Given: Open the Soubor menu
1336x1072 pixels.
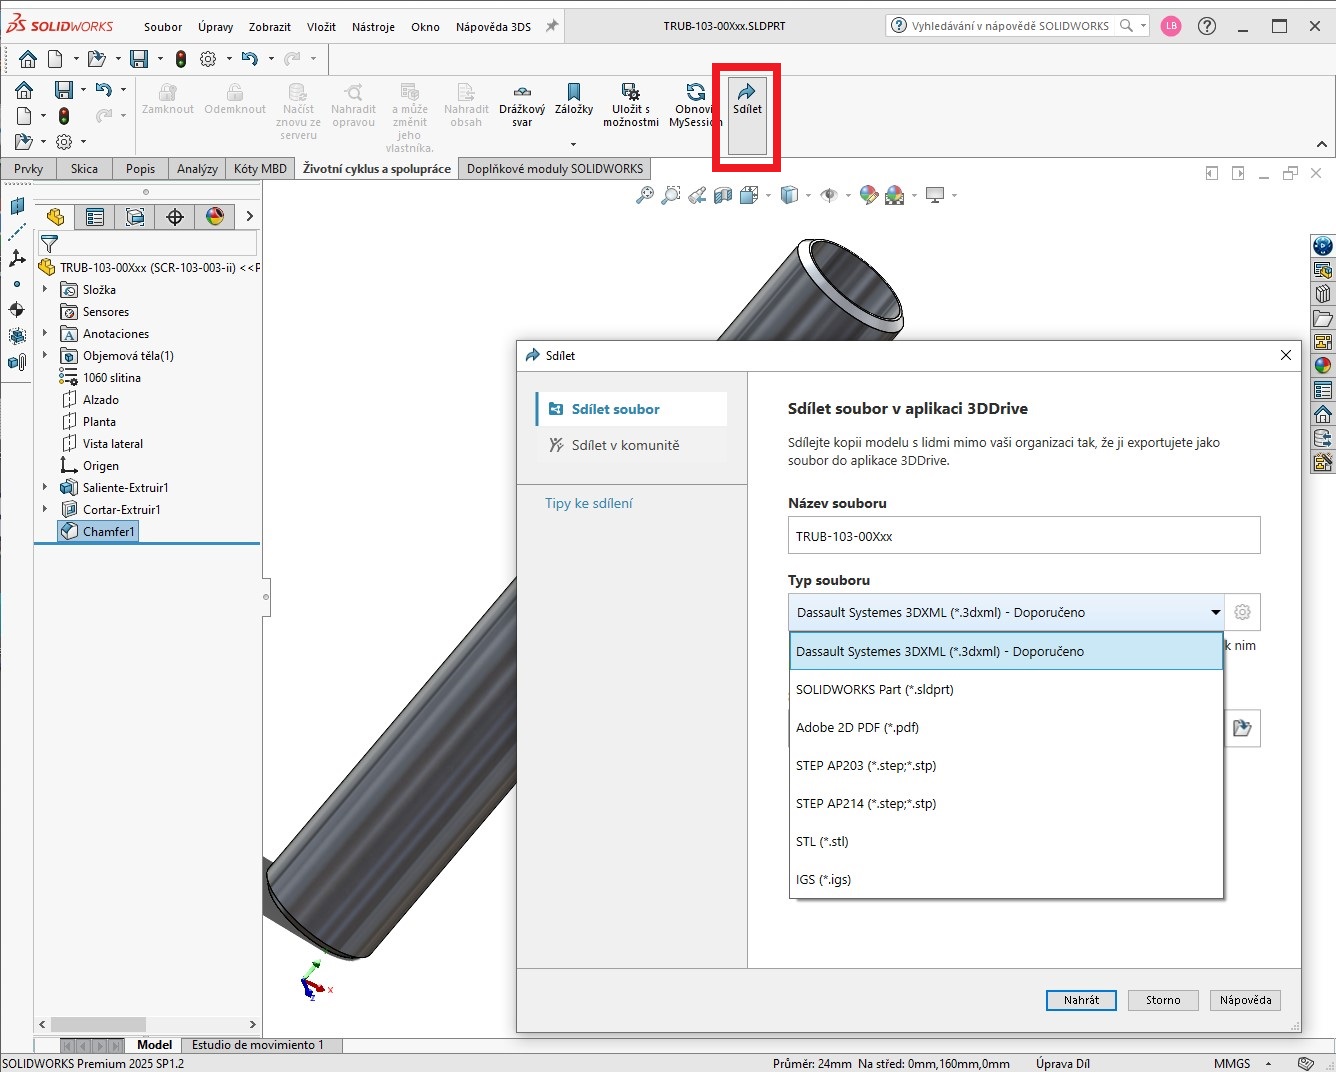Looking at the screenshot, I should [x=163, y=27].
